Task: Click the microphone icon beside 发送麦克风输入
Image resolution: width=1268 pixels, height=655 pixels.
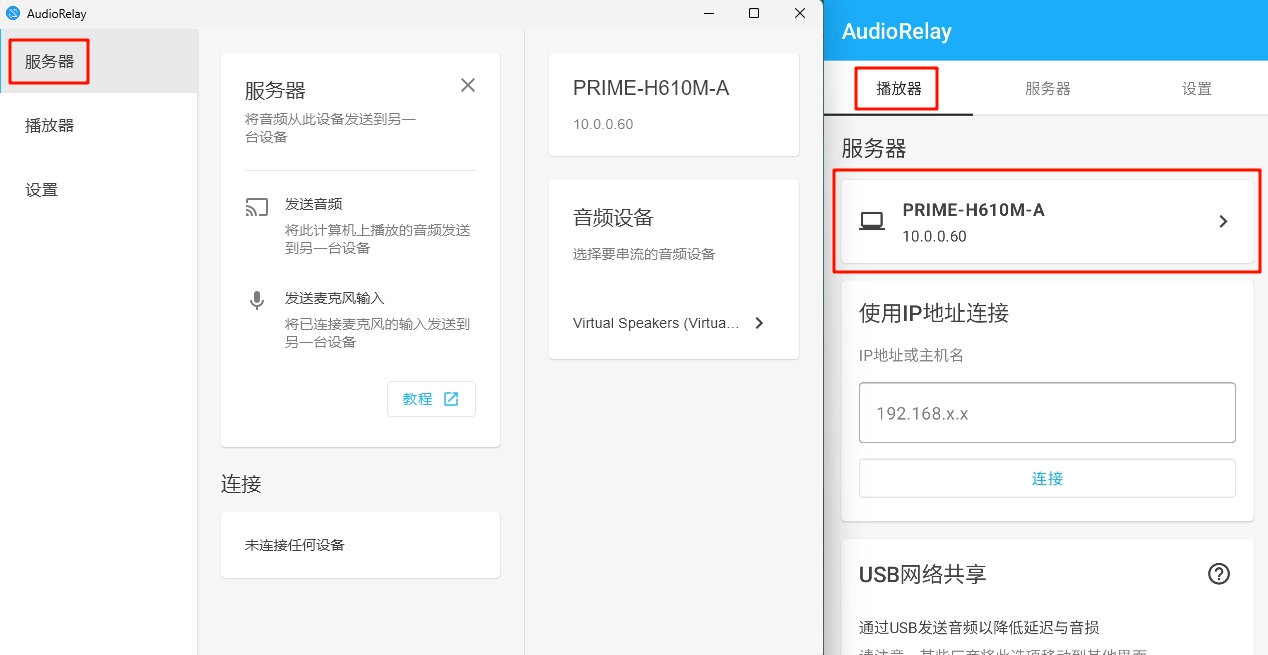Action: [x=257, y=300]
